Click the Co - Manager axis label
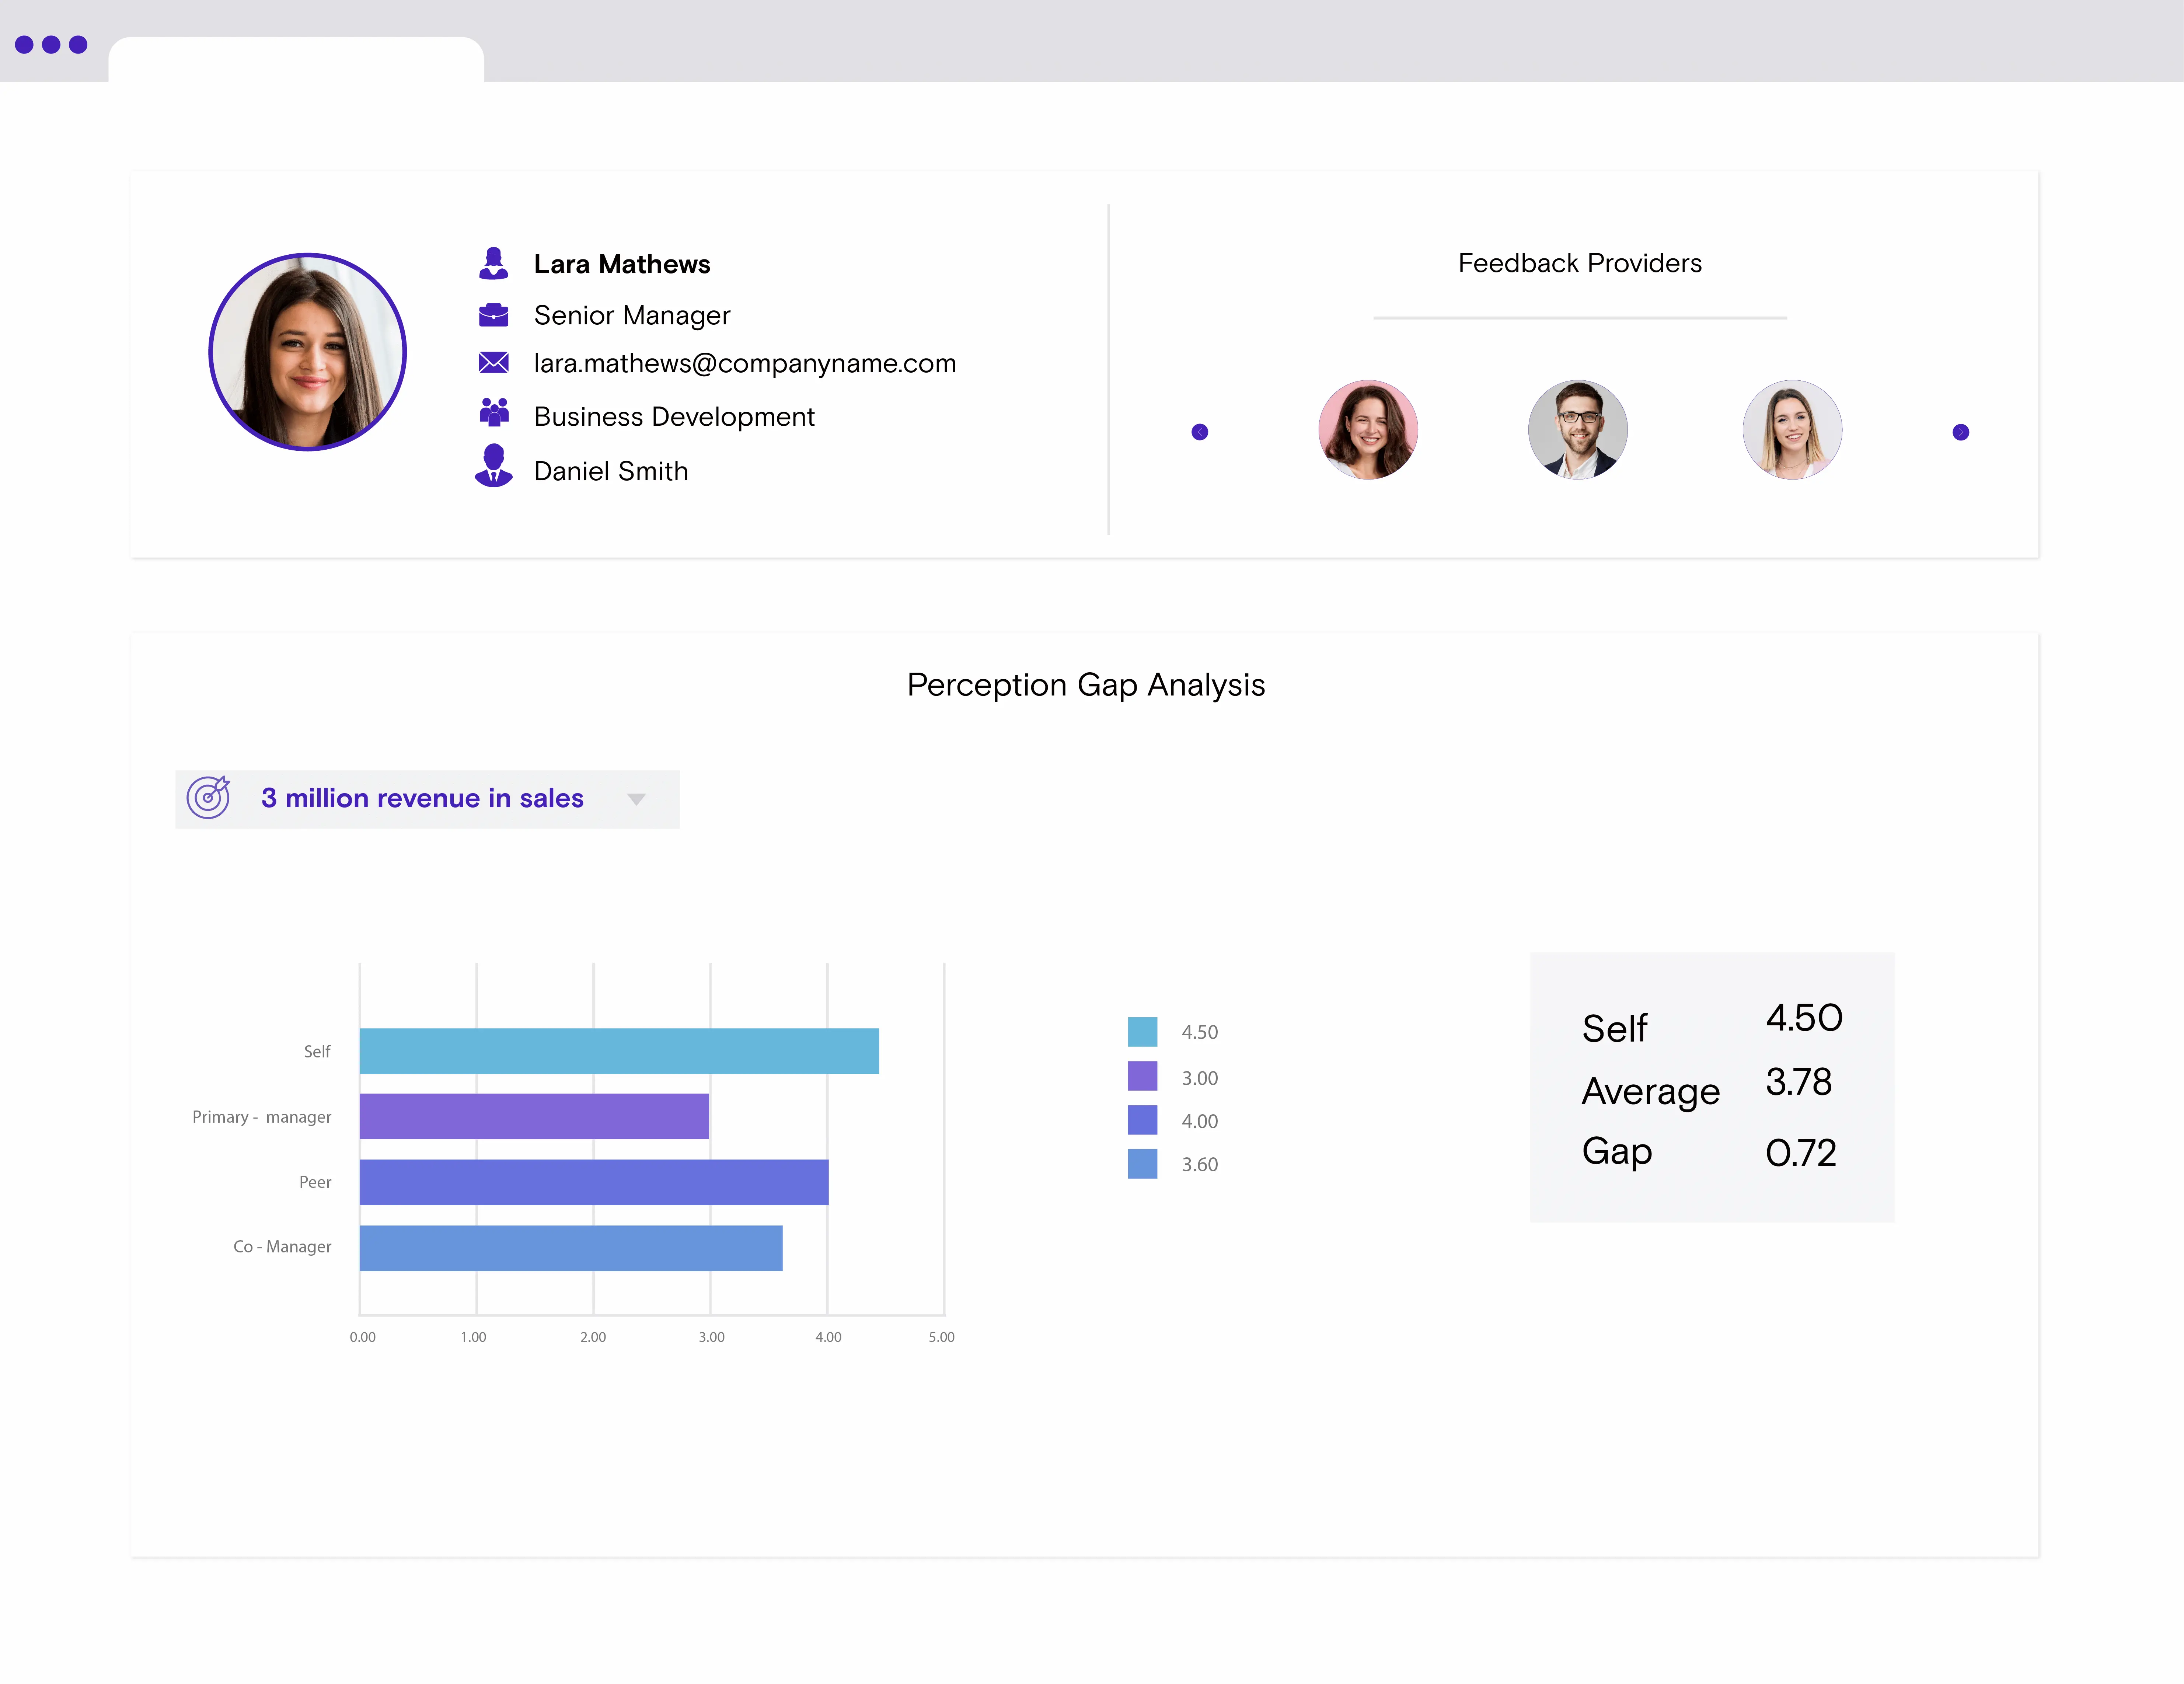Screen dimensions: 2184x1684 [x=282, y=1247]
